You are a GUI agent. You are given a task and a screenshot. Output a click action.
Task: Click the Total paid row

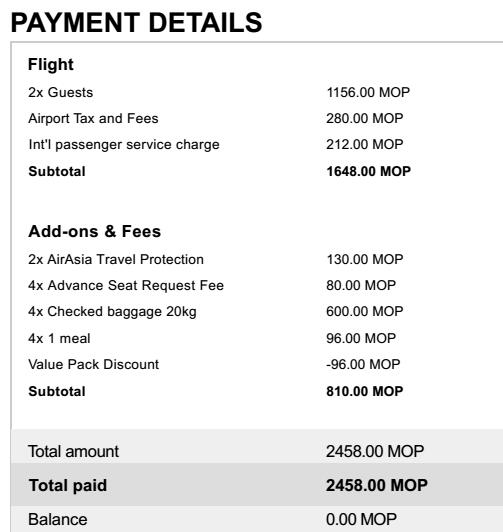pos(257,485)
